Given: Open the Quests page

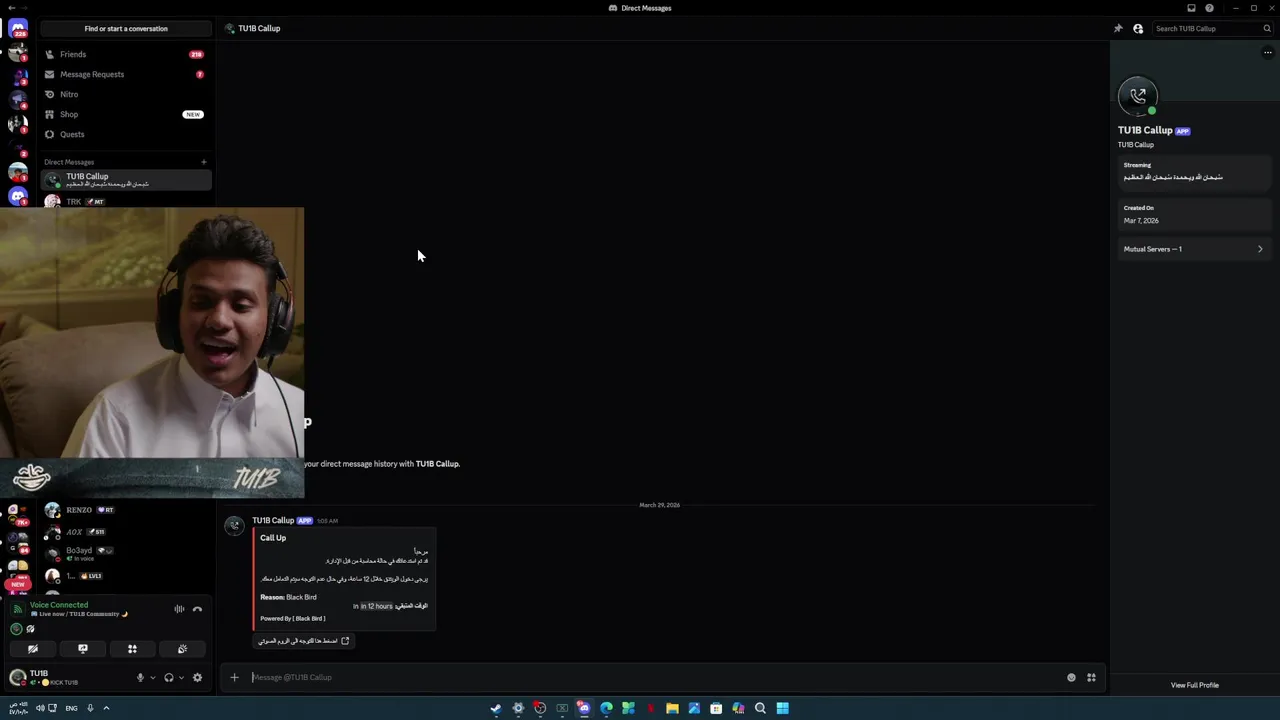Looking at the screenshot, I should [x=126, y=134].
